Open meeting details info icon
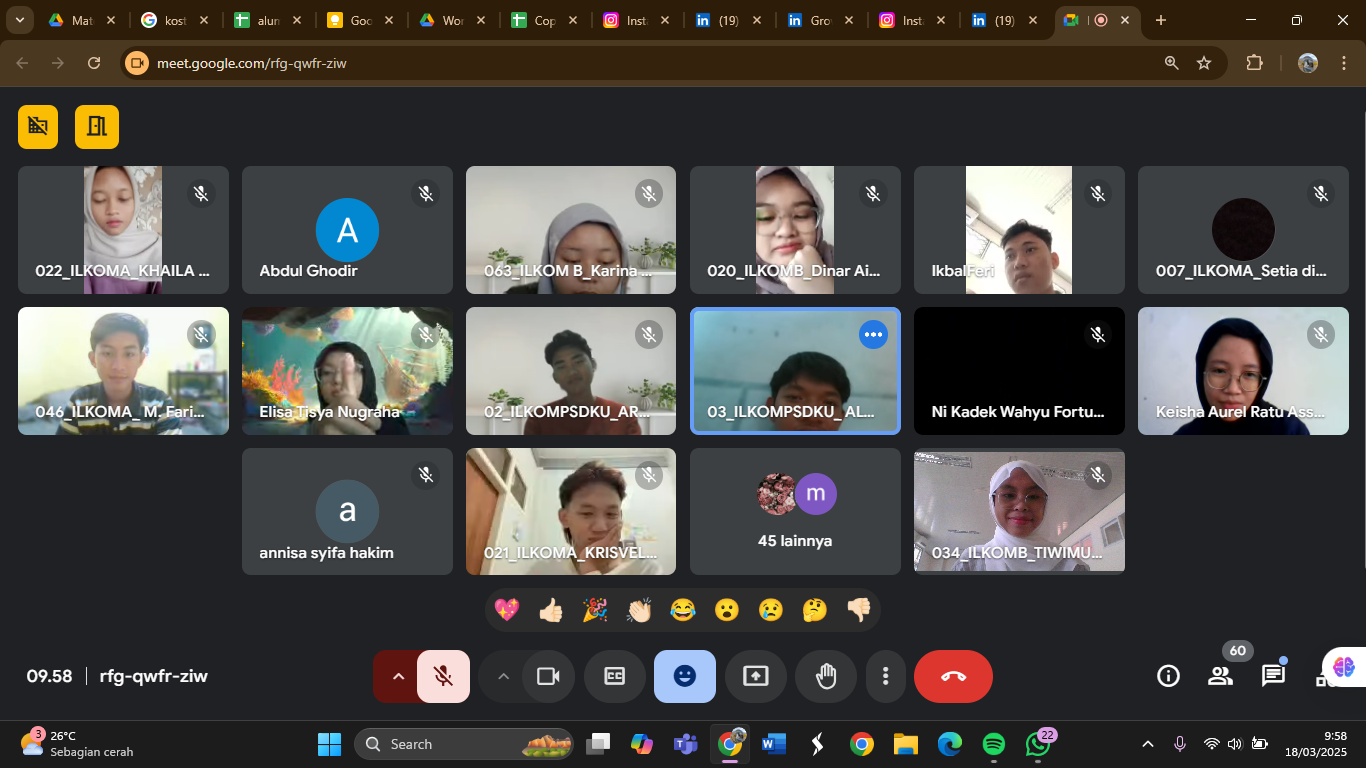This screenshot has height=768, width=1366. pos(1168,676)
